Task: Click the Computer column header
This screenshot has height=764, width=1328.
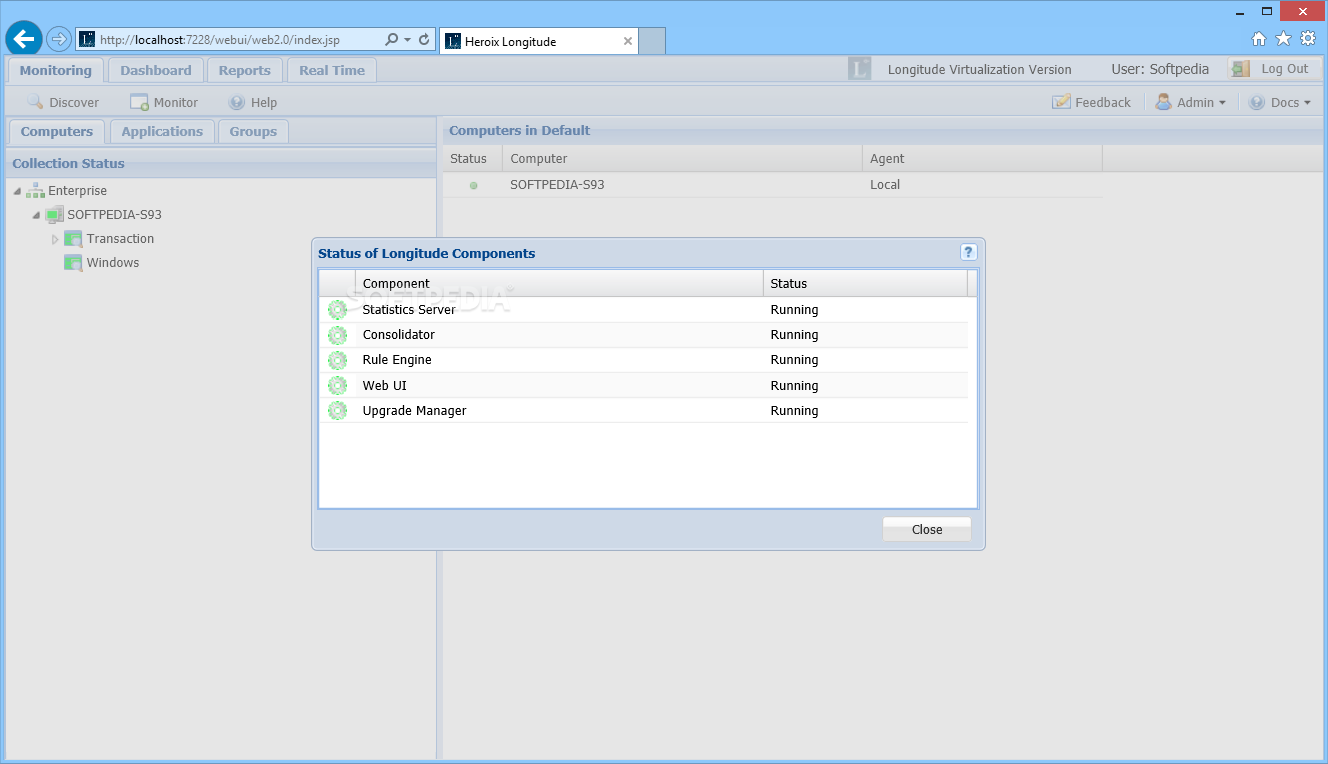Action: pos(682,158)
